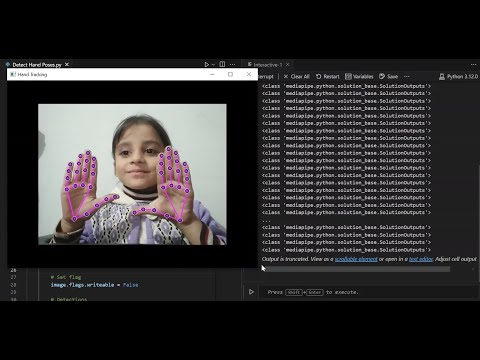480x360 pixels.
Task: Select the Python 3.12.0 kernel picker
Action: pyautogui.click(x=458, y=77)
